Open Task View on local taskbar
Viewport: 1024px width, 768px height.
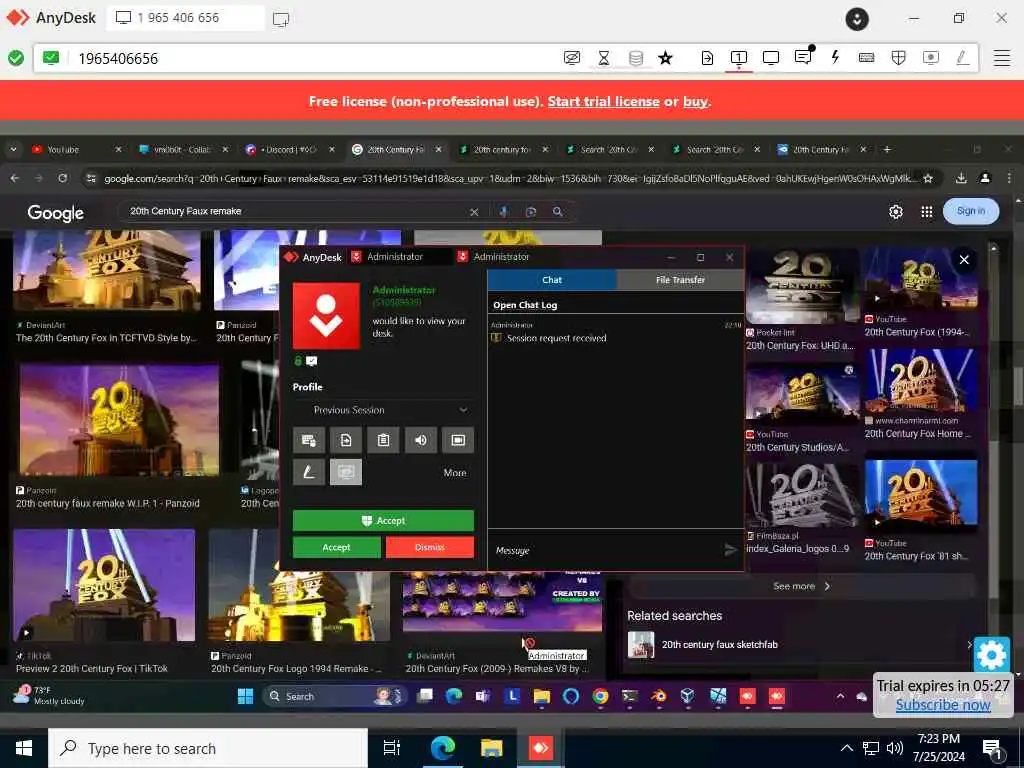tap(392, 748)
